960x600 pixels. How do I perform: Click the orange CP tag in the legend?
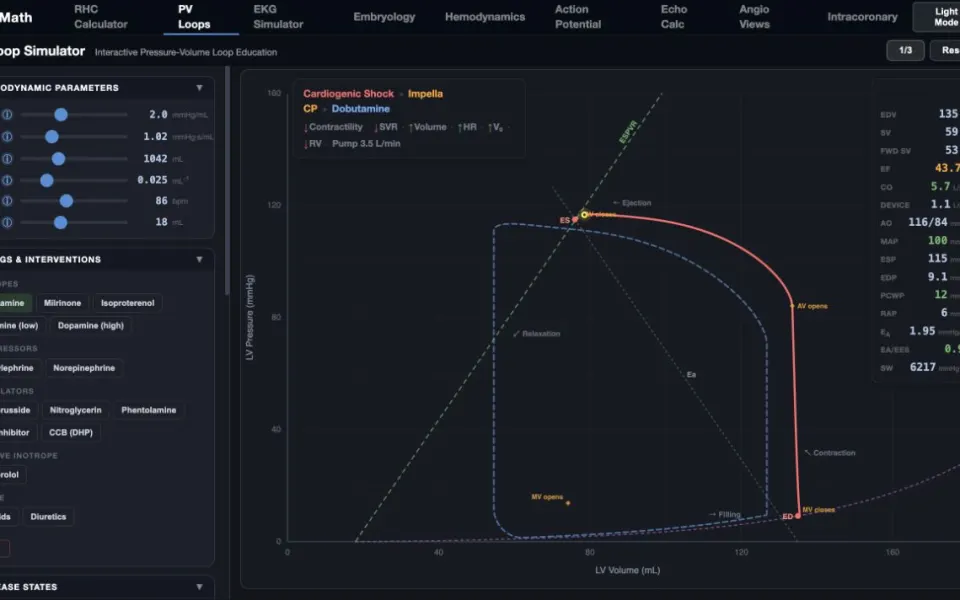click(310, 108)
